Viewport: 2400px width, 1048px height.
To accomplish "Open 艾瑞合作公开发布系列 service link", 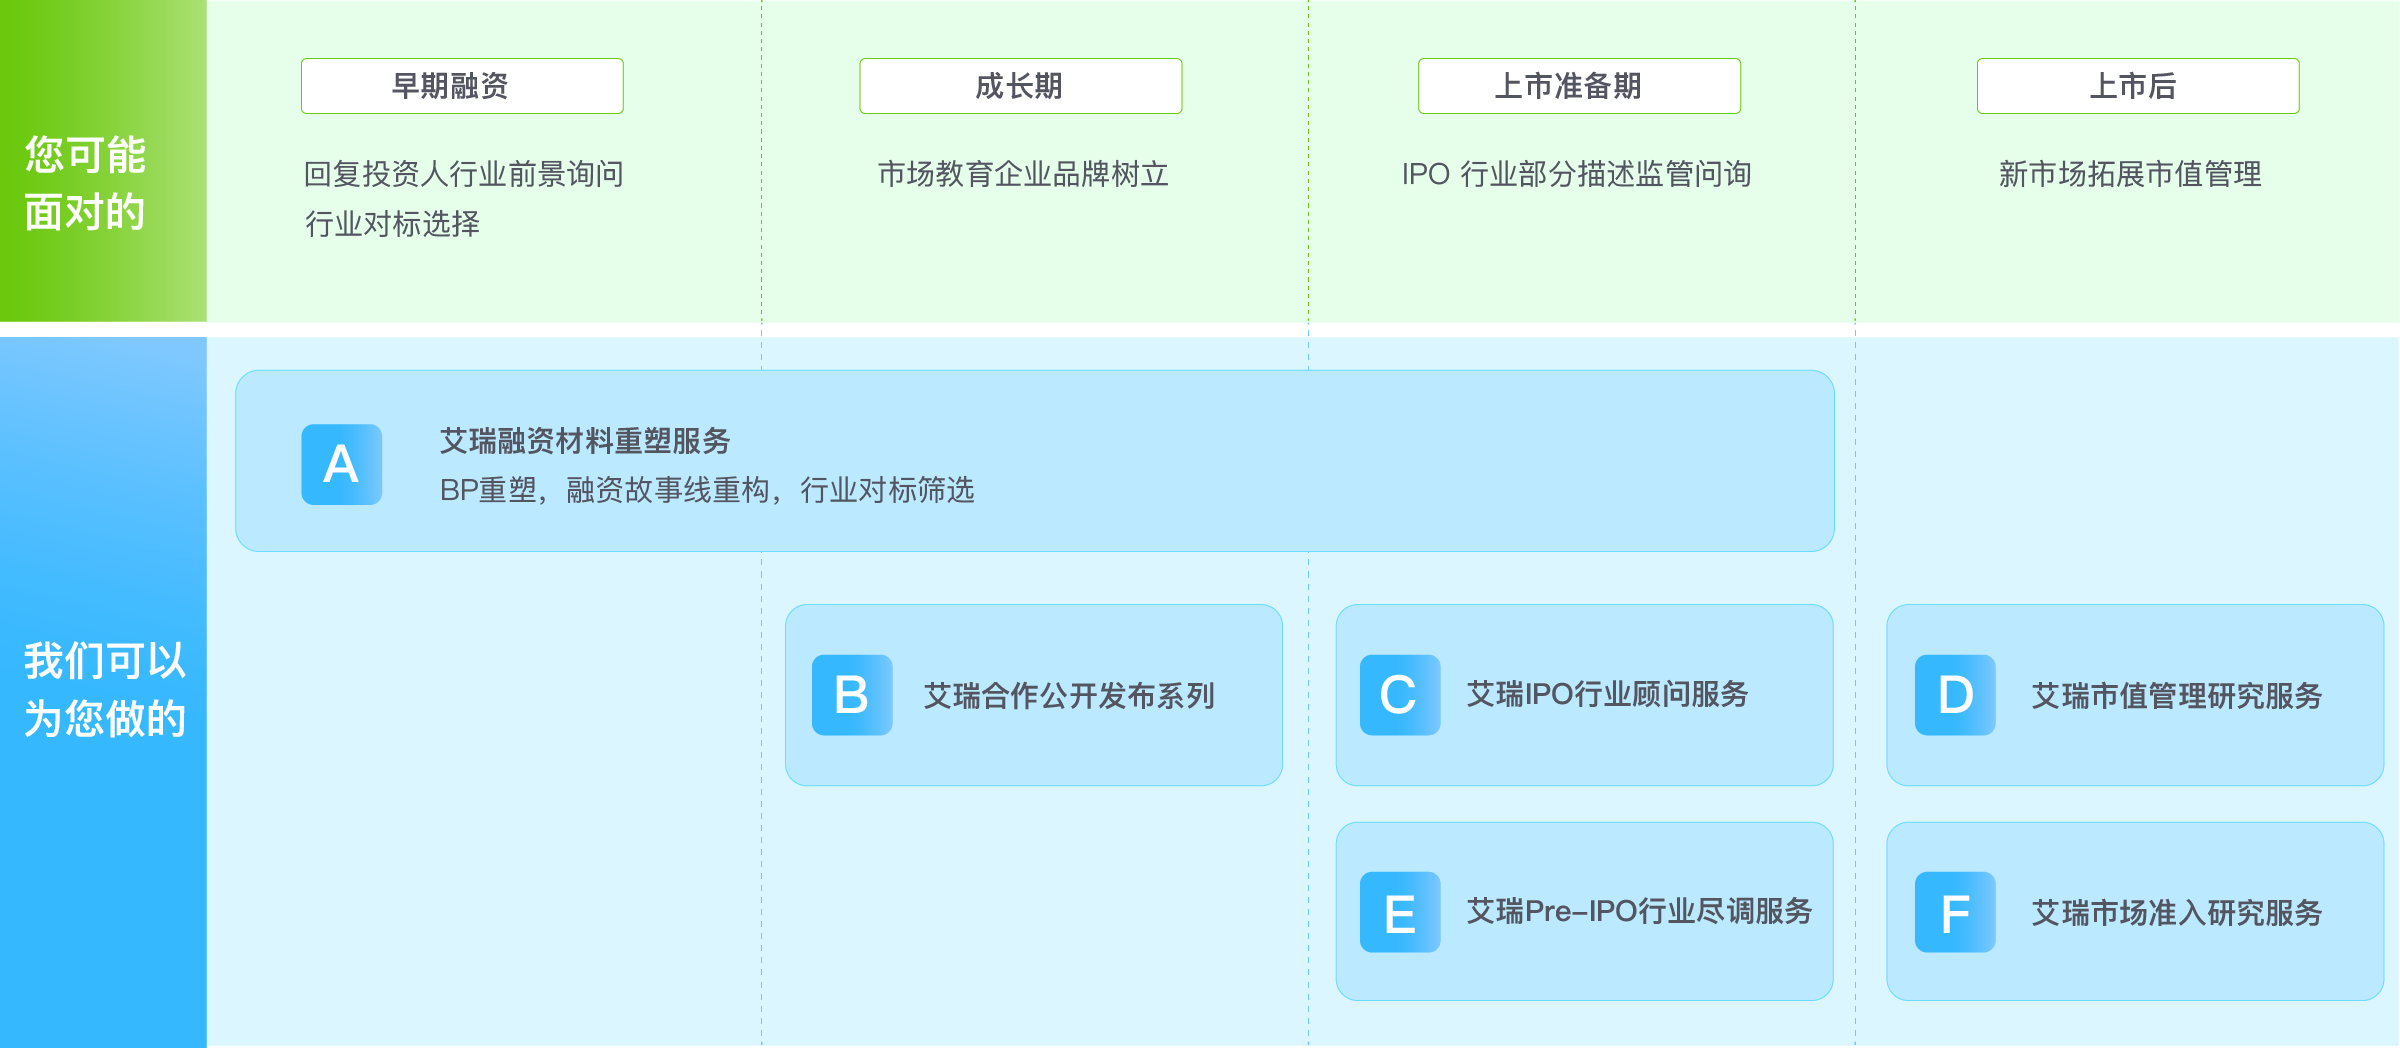I will coord(1069,696).
